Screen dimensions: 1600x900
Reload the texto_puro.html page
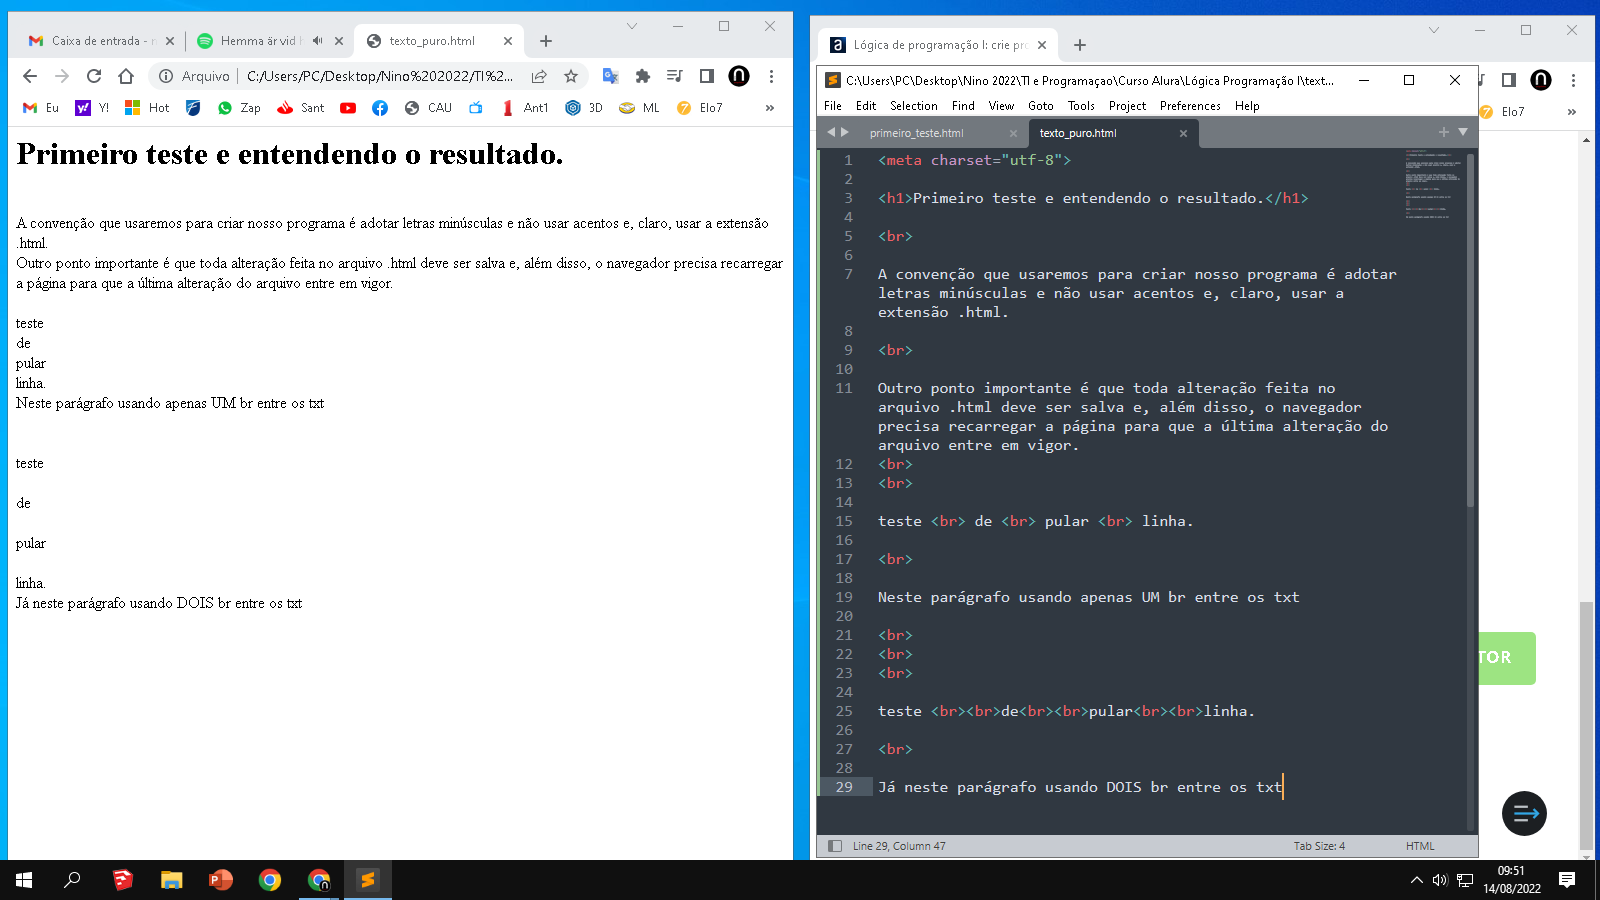click(94, 76)
